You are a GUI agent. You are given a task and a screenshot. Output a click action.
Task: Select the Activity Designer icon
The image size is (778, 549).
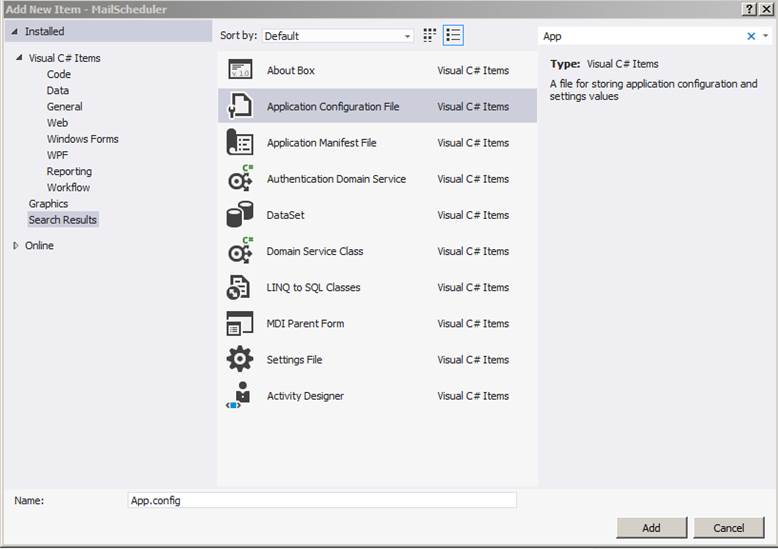[238, 396]
